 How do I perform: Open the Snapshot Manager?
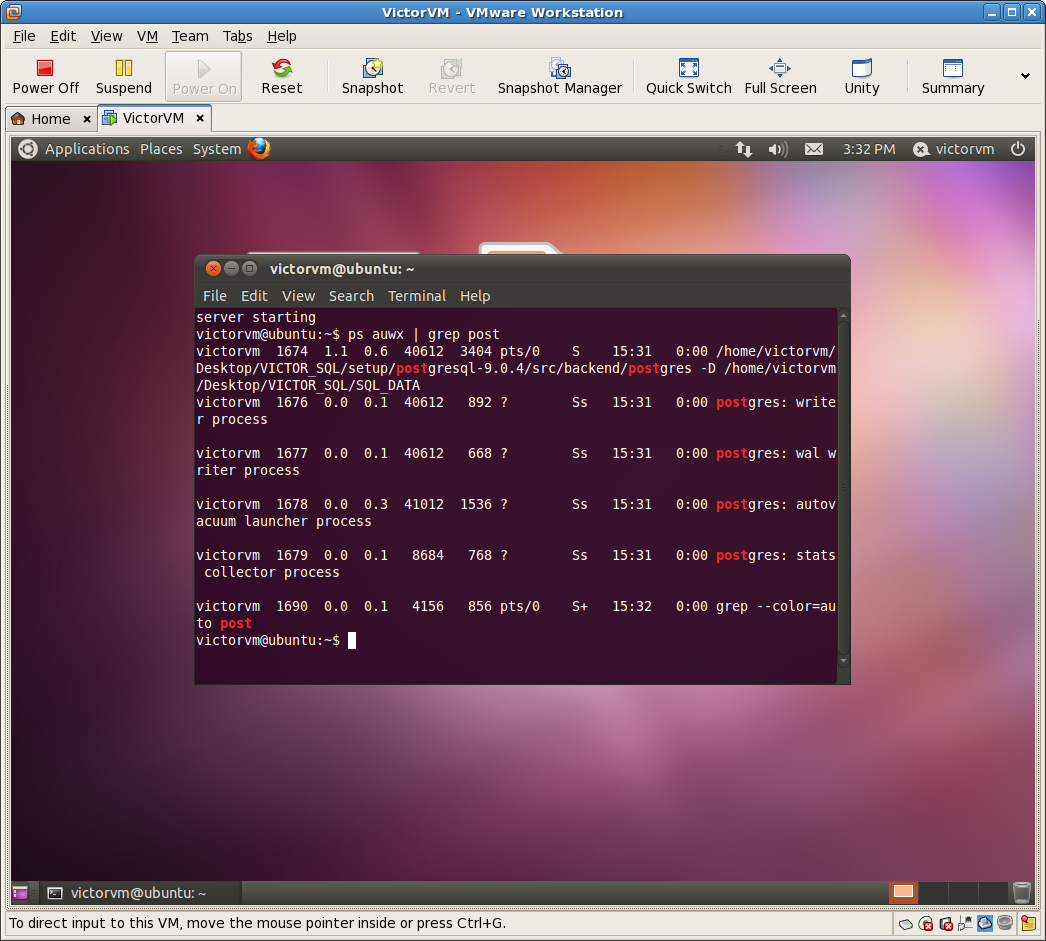(560, 75)
